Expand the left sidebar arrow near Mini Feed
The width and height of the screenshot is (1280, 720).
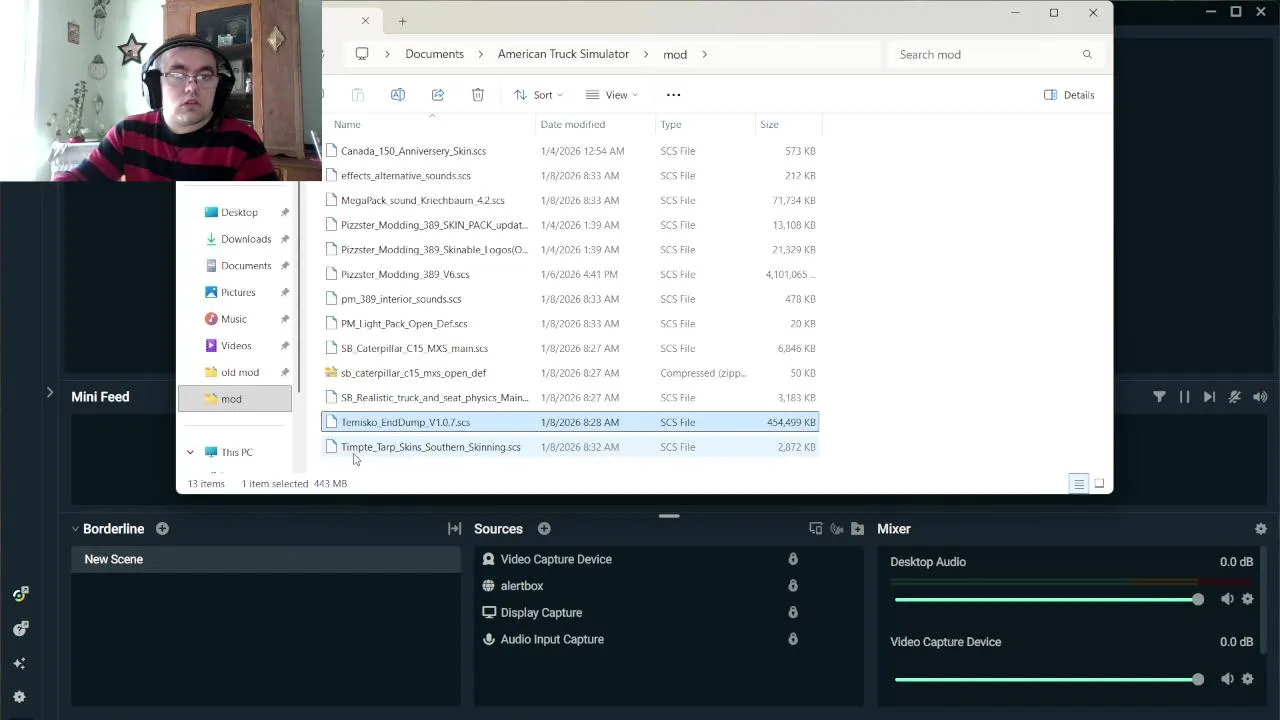coord(49,393)
